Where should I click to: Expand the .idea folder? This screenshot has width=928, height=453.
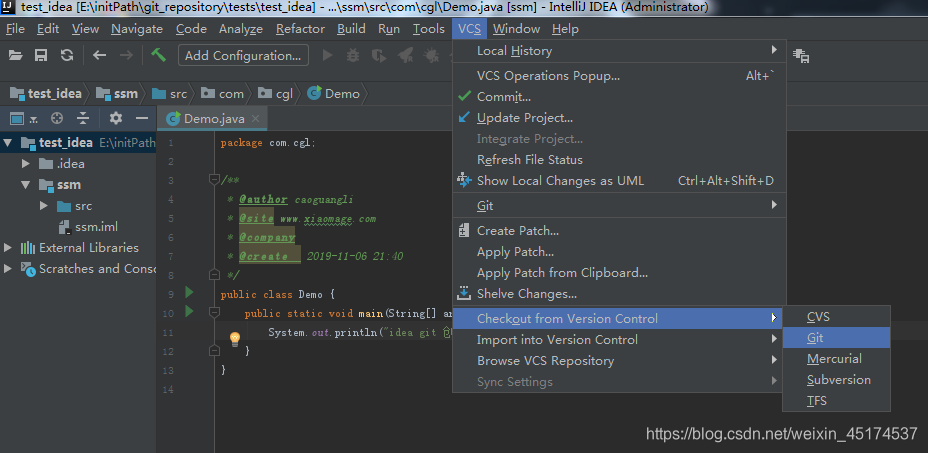click(x=26, y=163)
